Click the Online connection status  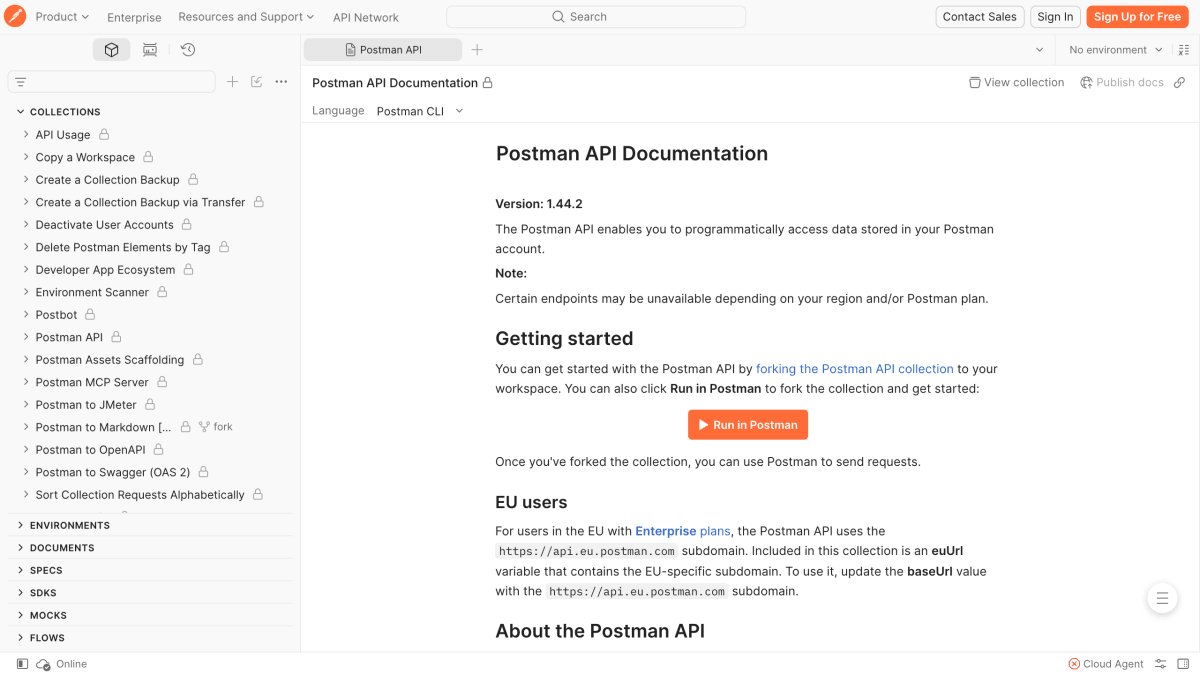[x=62, y=664]
